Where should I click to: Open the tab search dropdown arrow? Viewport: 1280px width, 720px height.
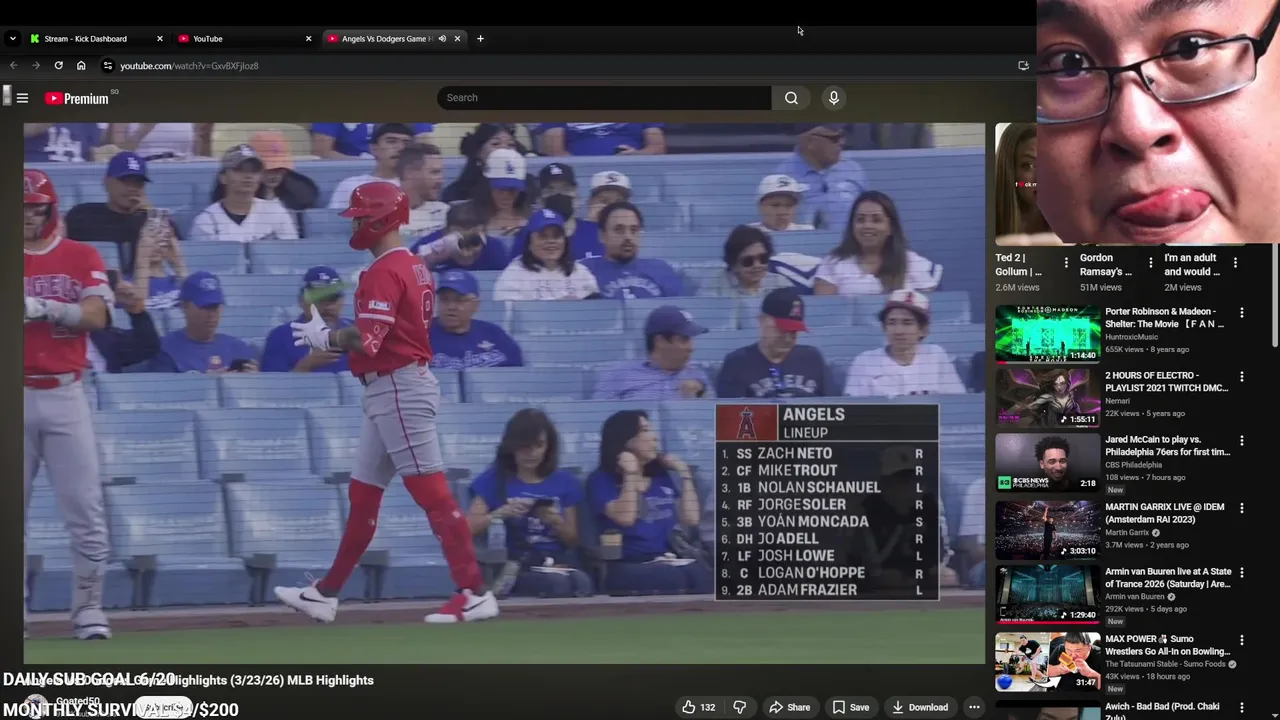tap(12, 39)
